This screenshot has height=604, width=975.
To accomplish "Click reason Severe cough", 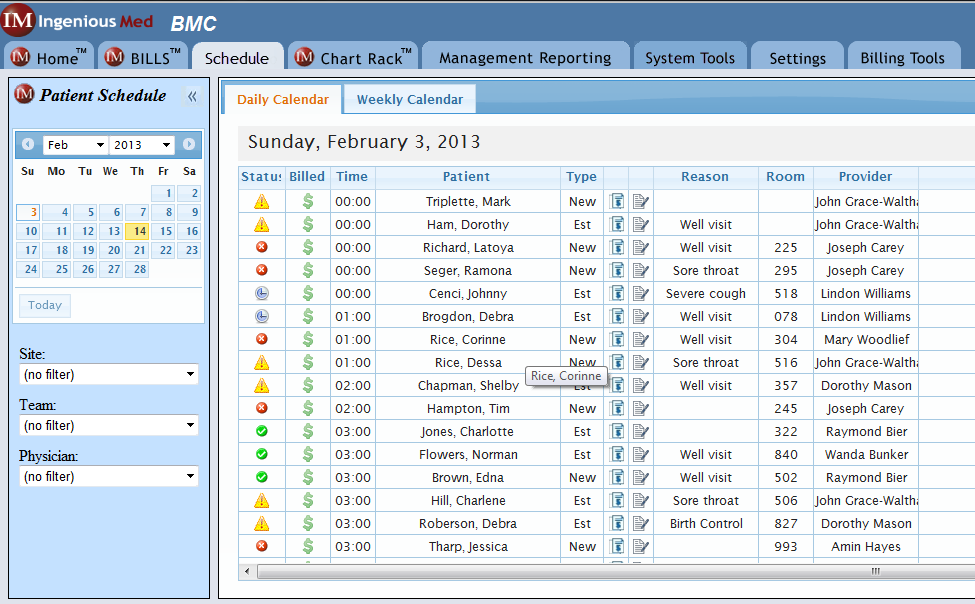I will click(706, 294).
